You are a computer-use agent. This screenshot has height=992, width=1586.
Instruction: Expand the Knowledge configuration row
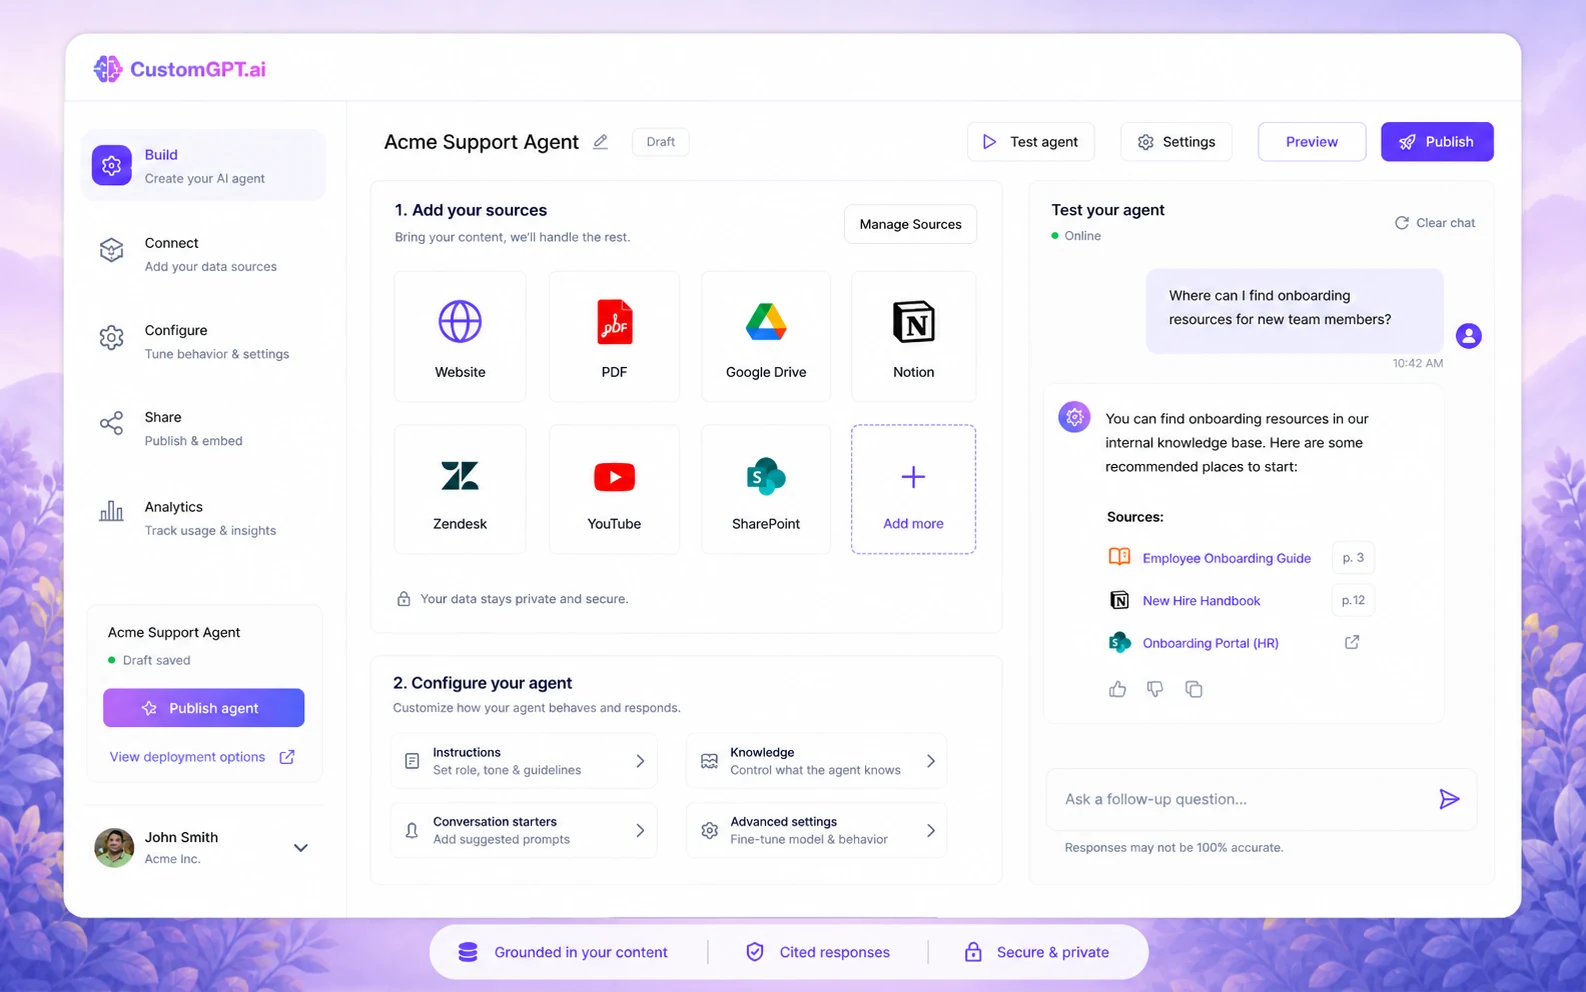tap(816, 761)
